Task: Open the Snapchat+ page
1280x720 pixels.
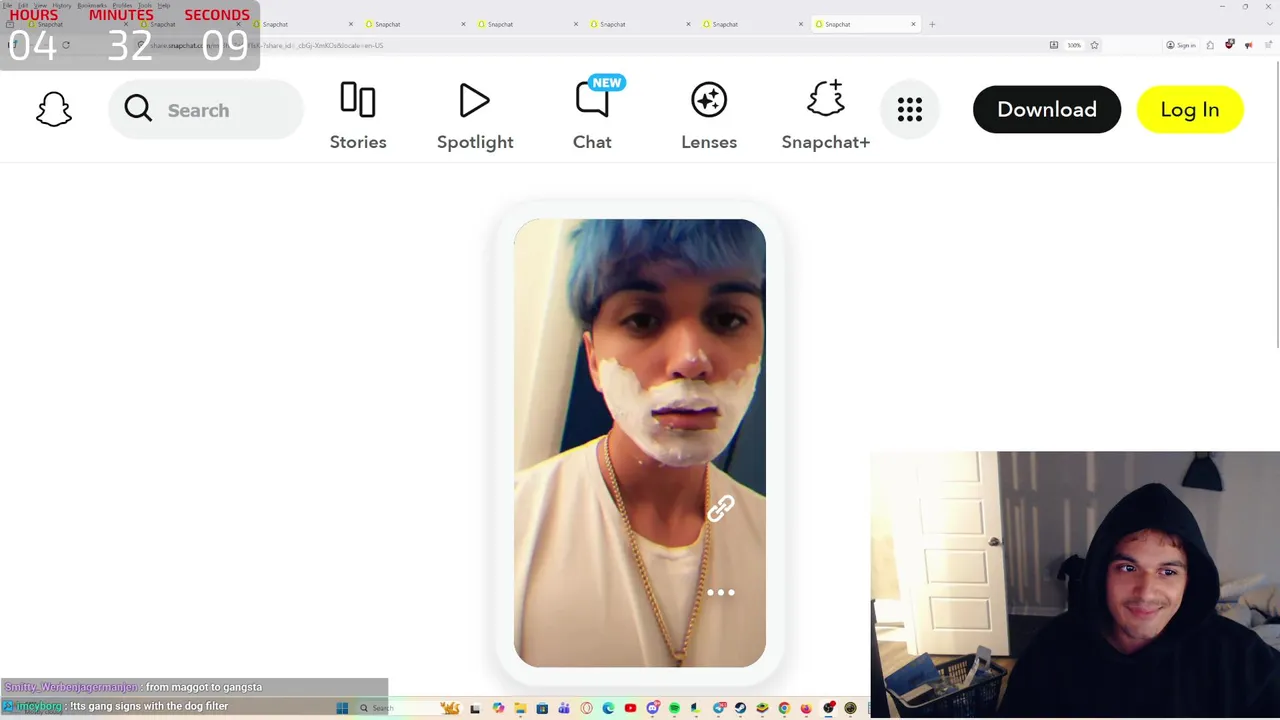Action: coord(826,116)
